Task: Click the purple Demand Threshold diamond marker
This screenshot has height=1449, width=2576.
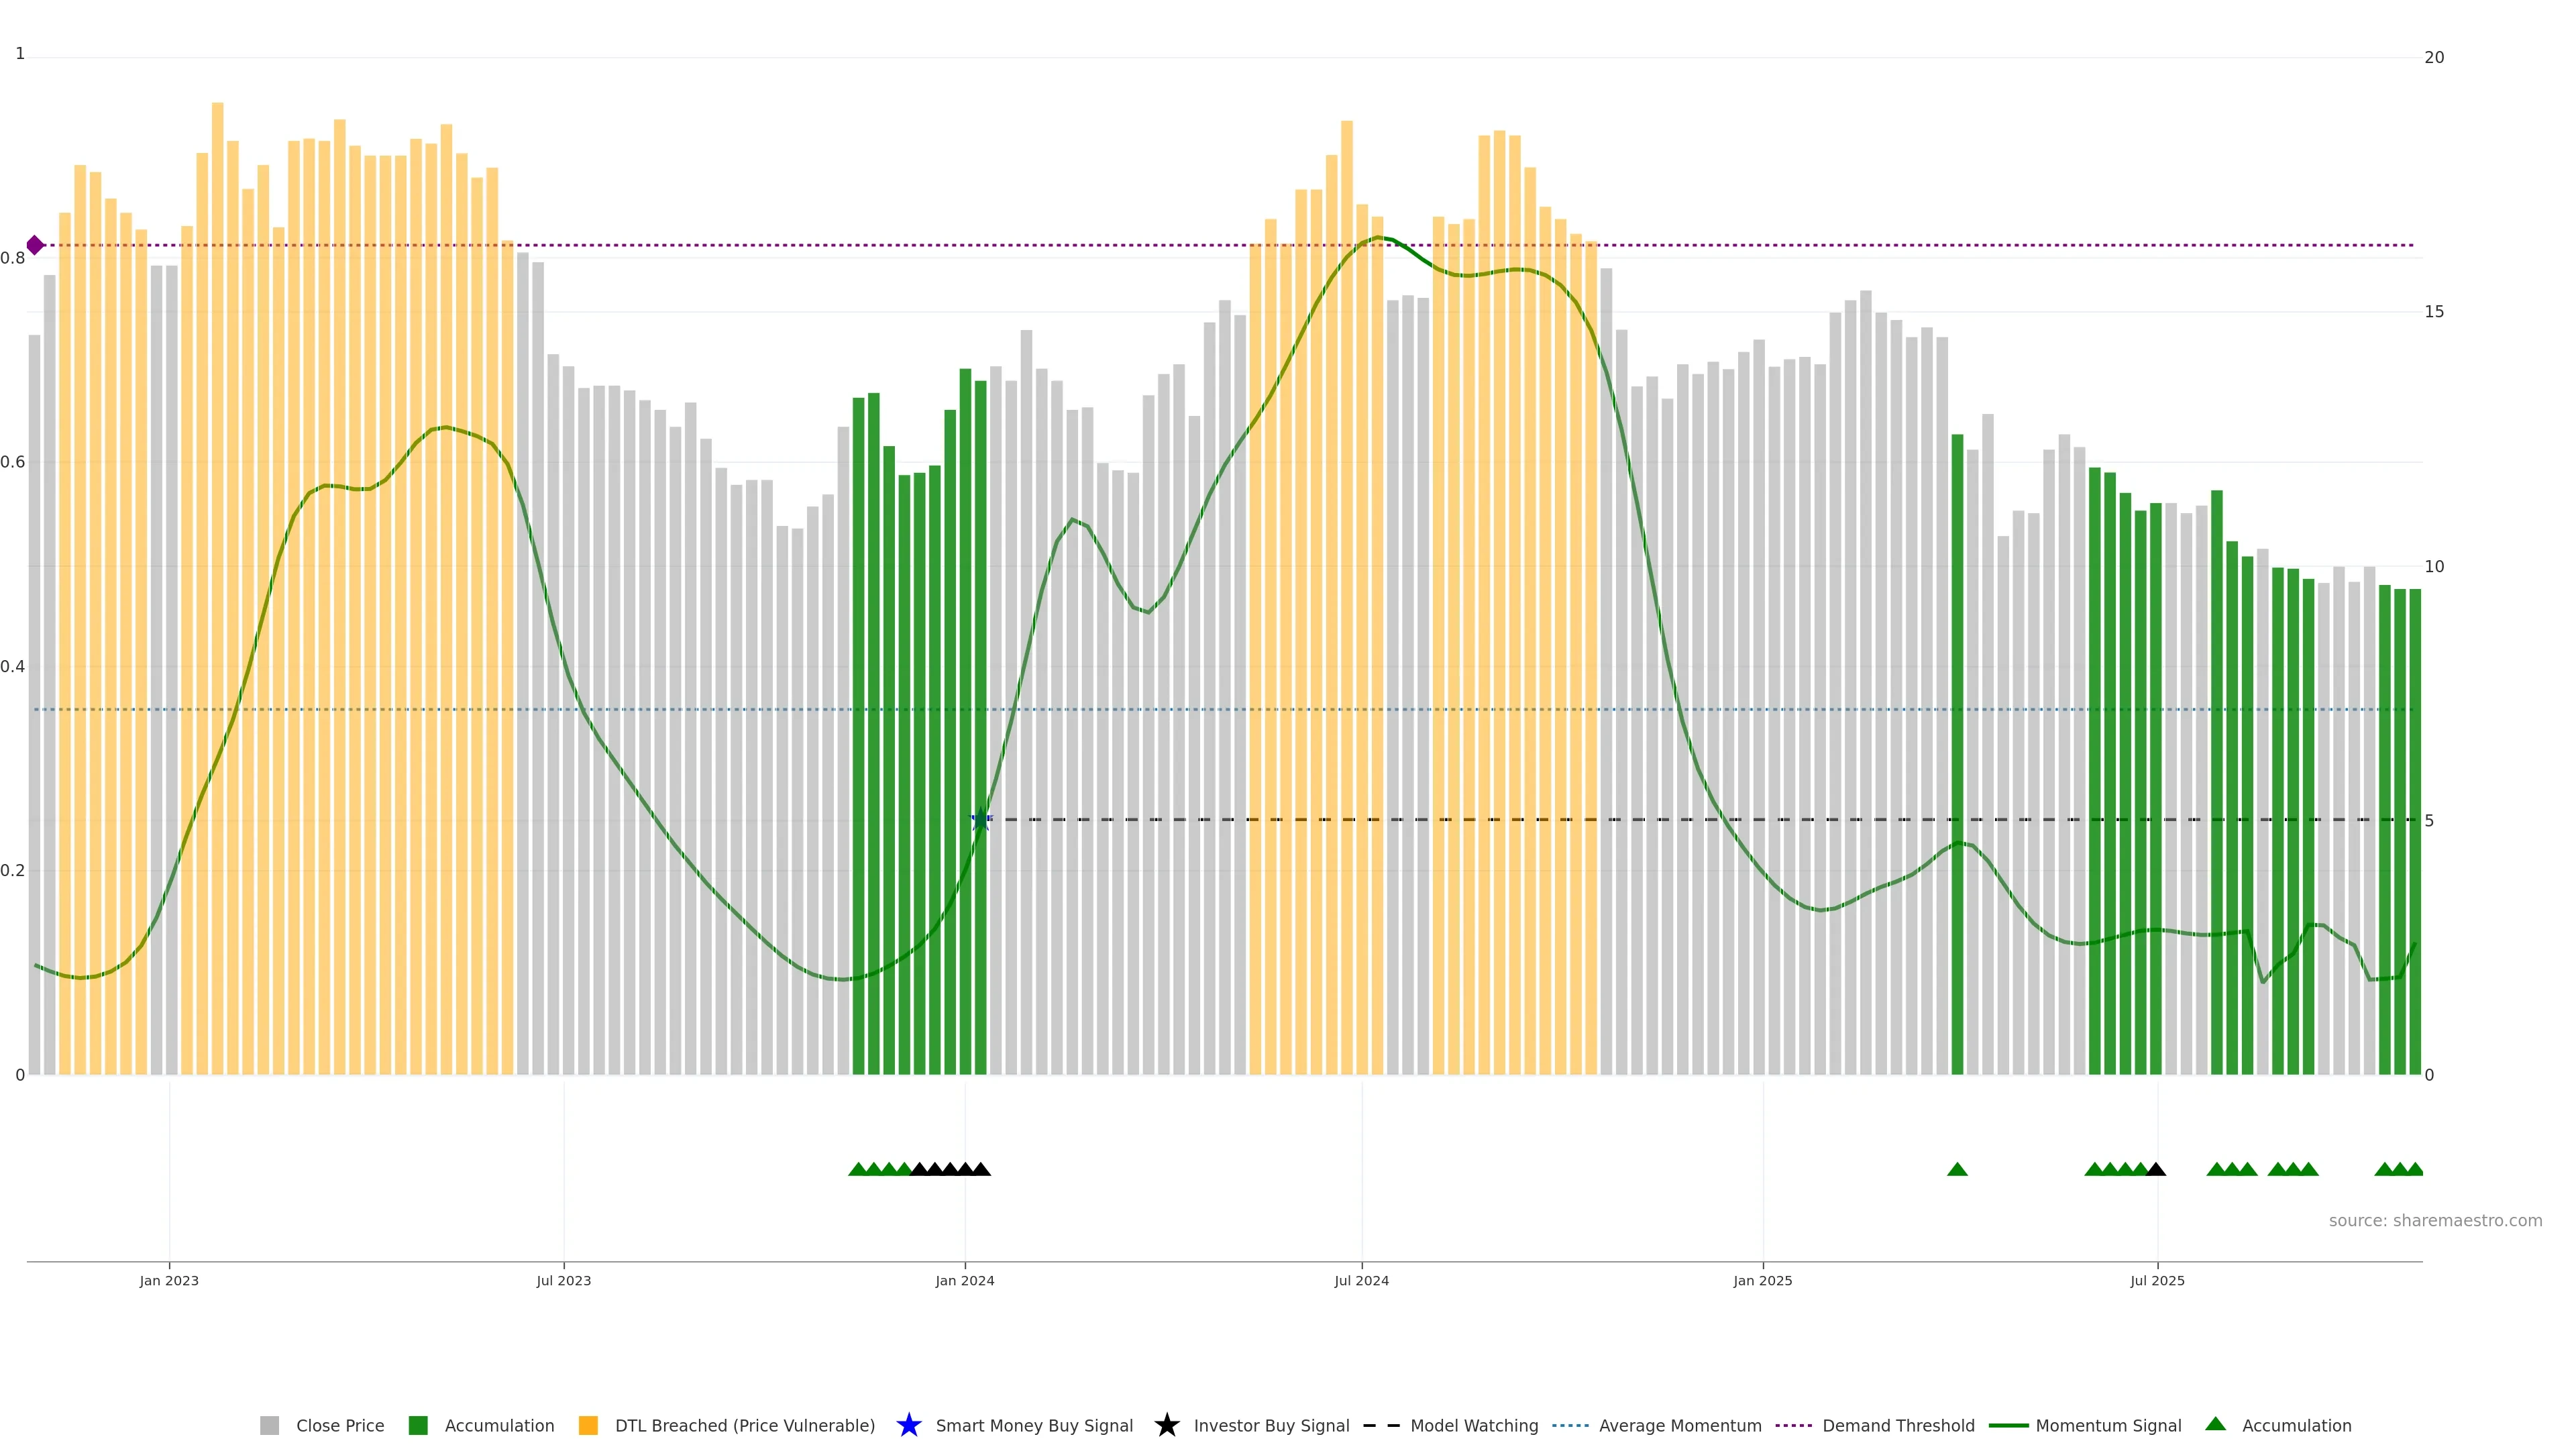Action: [35, 245]
